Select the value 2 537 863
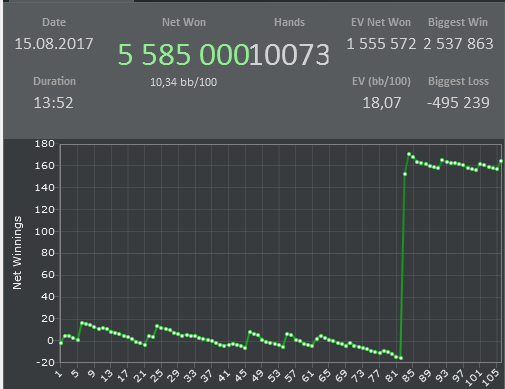The height and width of the screenshot is (389, 505). [458, 44]
